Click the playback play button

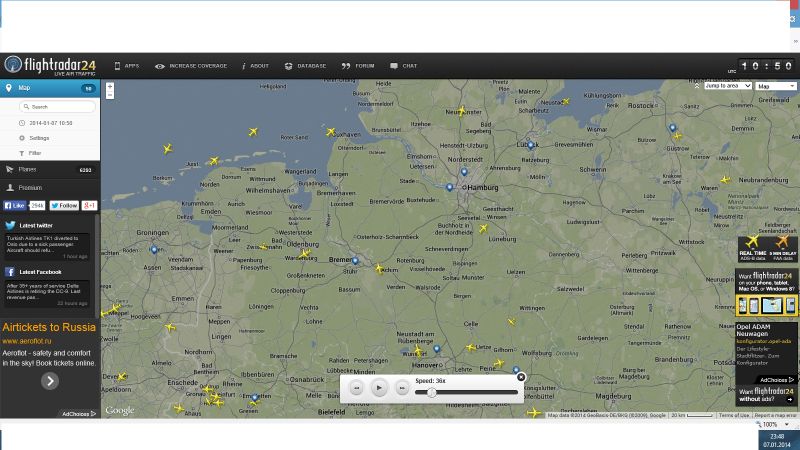[379, 388]
